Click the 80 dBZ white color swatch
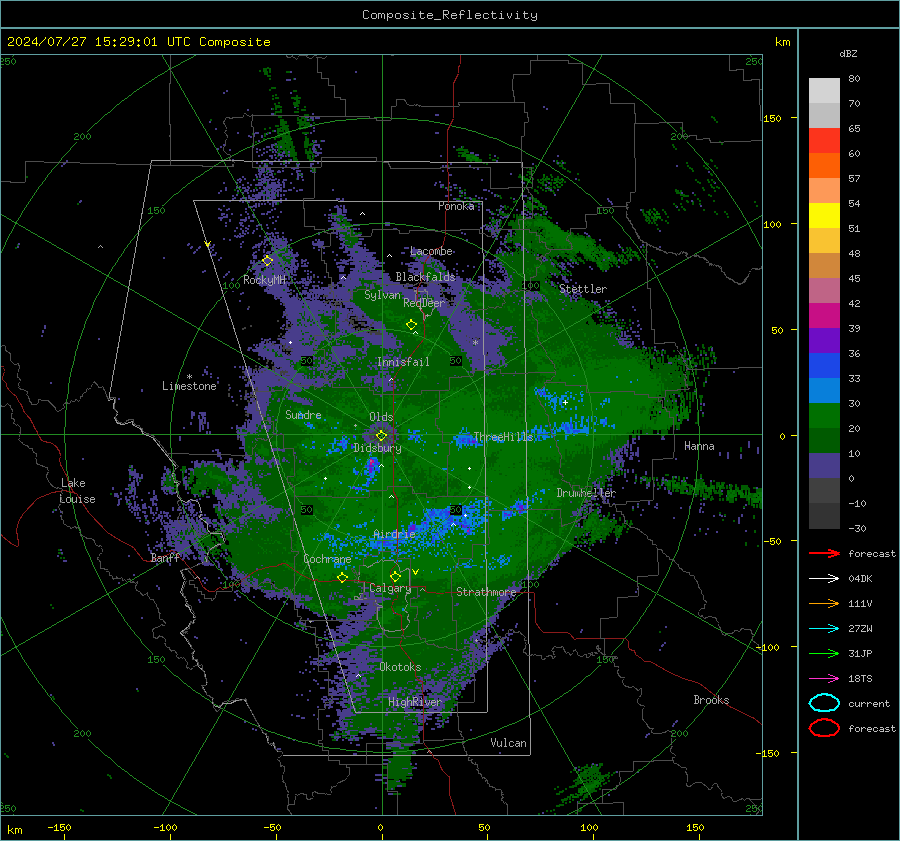Viewport: 900px width, 841px height. point(824,90)
